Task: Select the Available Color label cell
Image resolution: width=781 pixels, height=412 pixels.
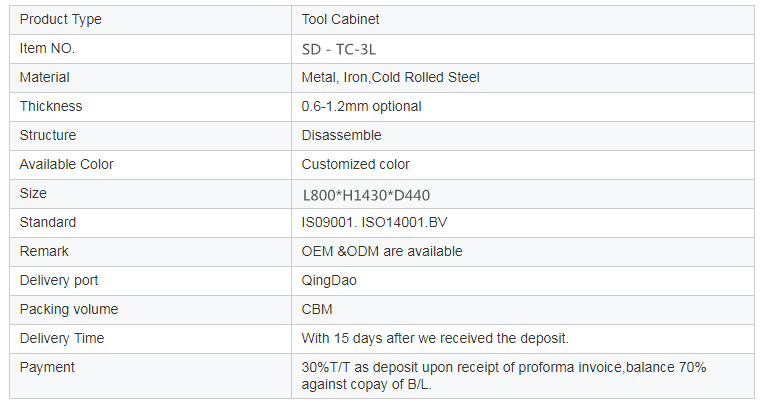Action: [x=150, y=165]
